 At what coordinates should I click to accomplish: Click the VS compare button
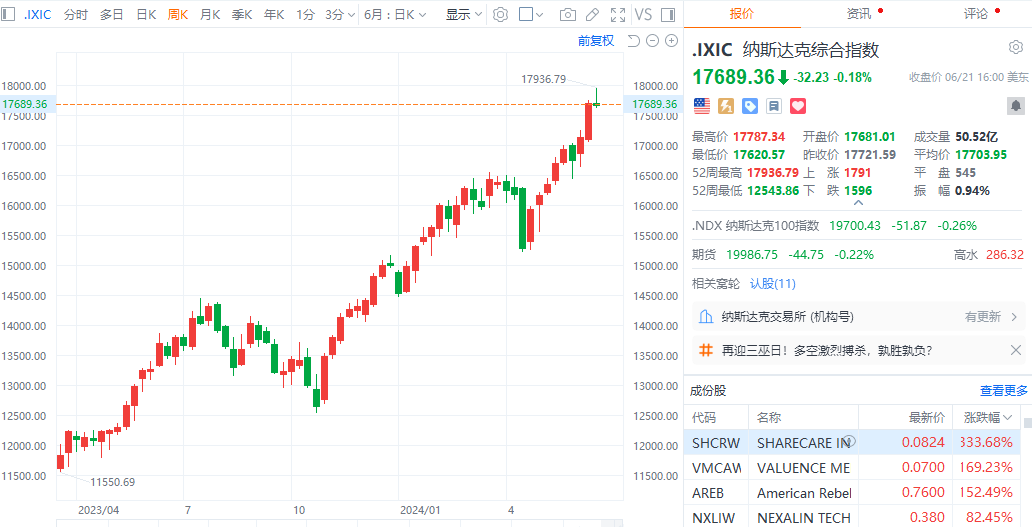coord(643,14)
